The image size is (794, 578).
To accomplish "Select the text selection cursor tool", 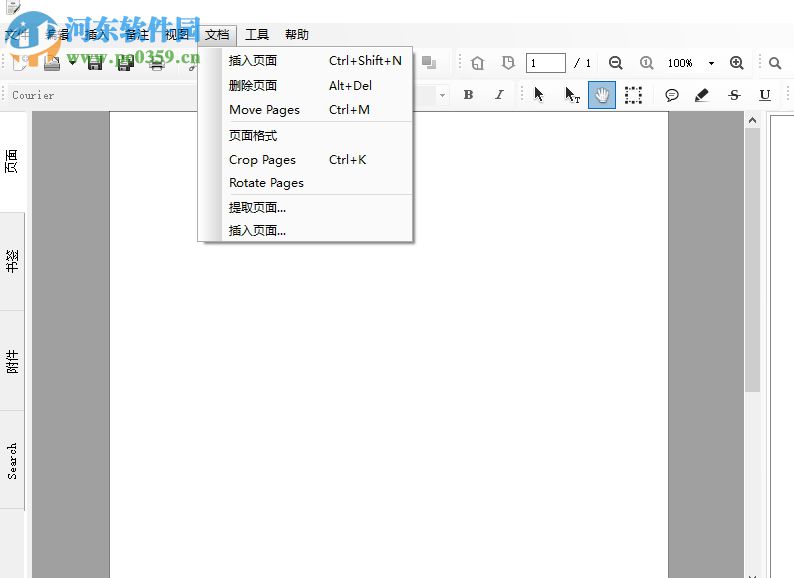I will tap(572, 94).
